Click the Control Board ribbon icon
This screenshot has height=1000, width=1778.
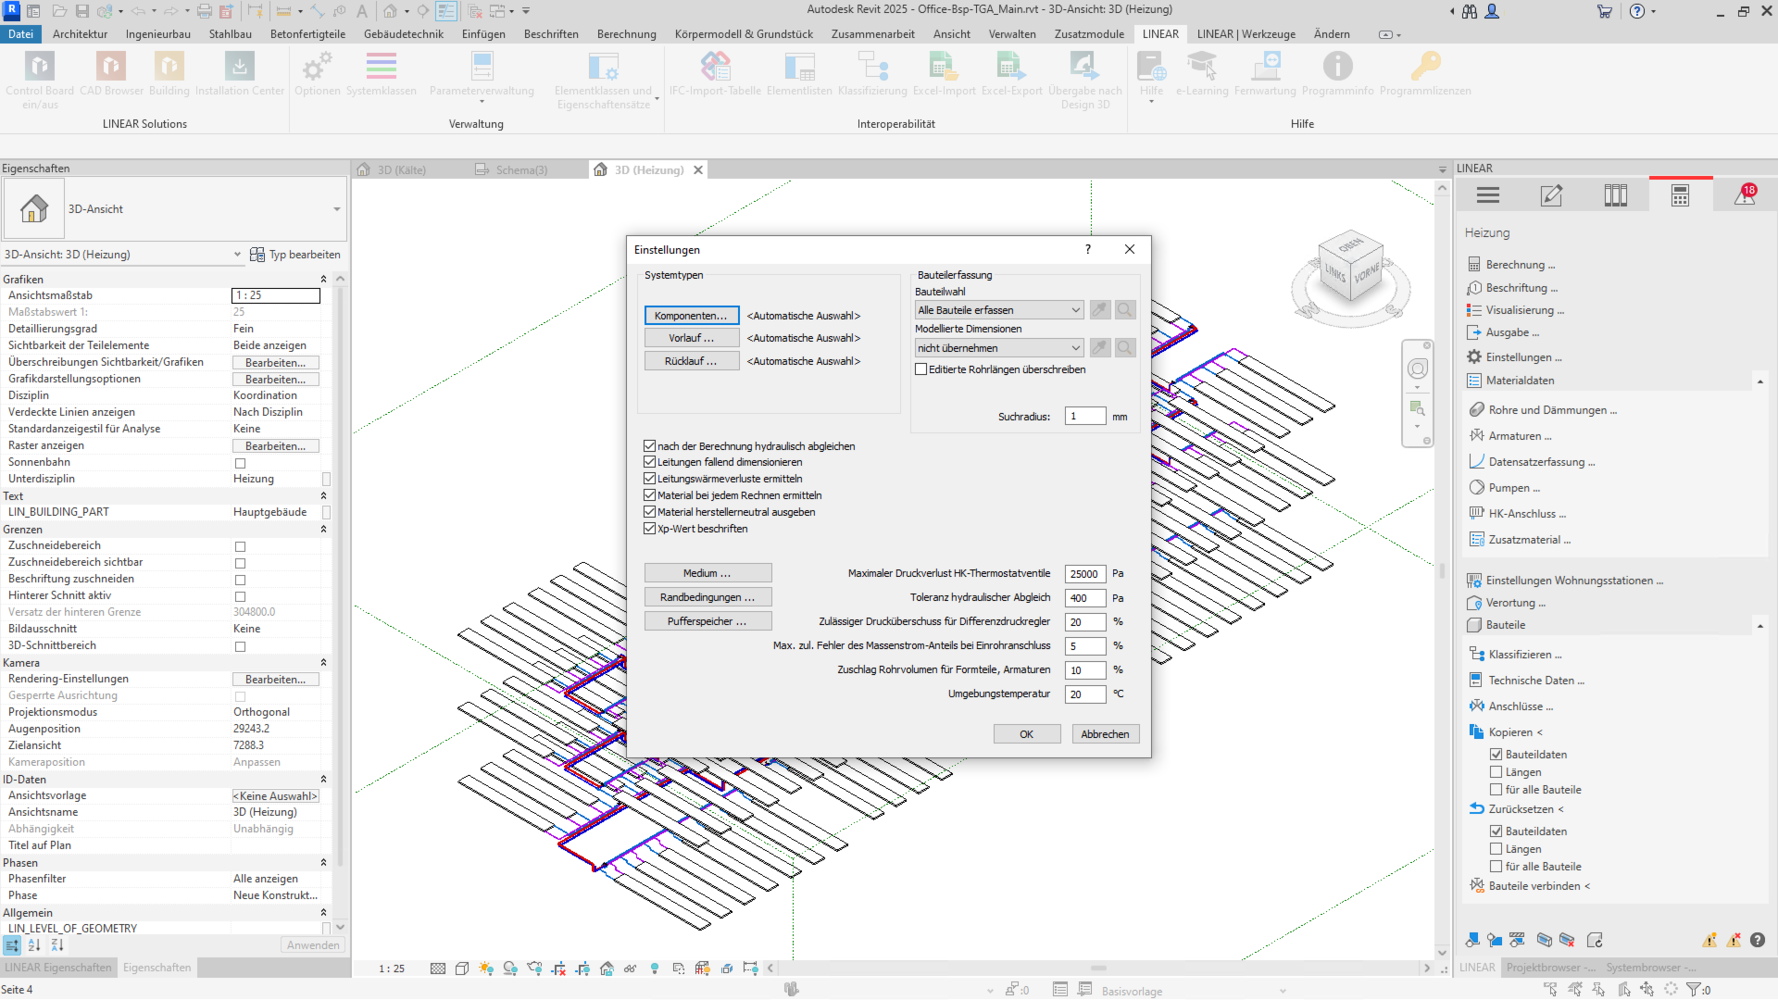click(40, 68)
